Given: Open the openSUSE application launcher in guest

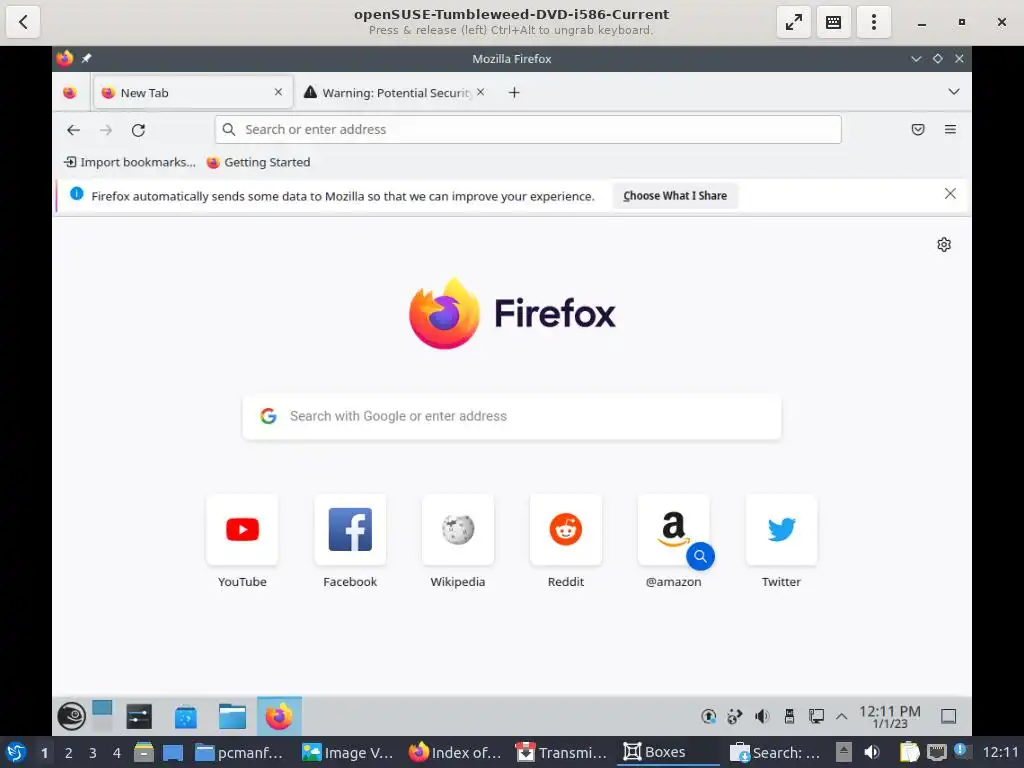Looking at the screenshot, I should 71,716.
